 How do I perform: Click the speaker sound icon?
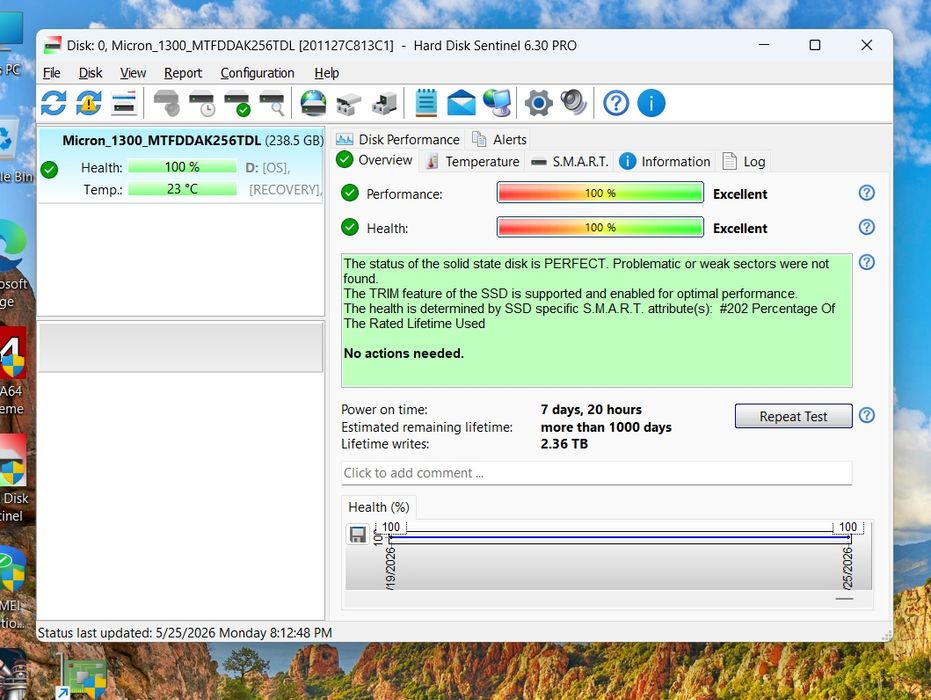[x=574, y=103]
